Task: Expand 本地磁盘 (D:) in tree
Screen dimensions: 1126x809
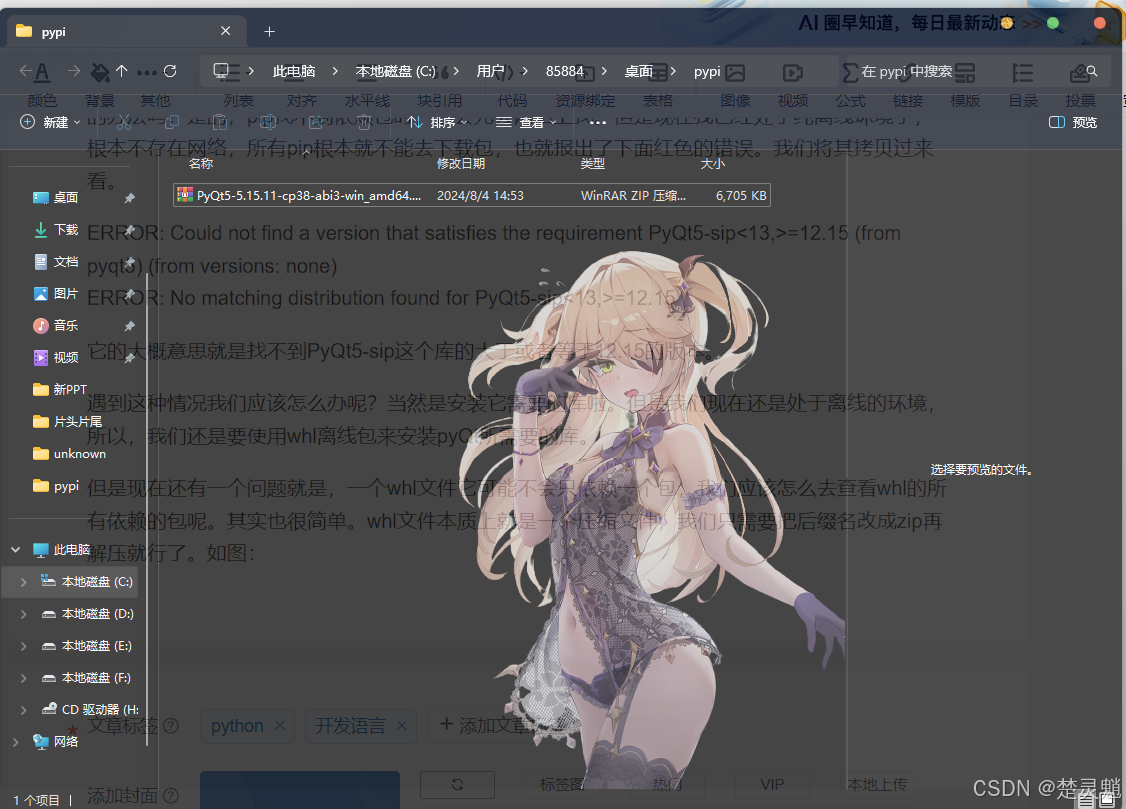Action: [23, 614]
